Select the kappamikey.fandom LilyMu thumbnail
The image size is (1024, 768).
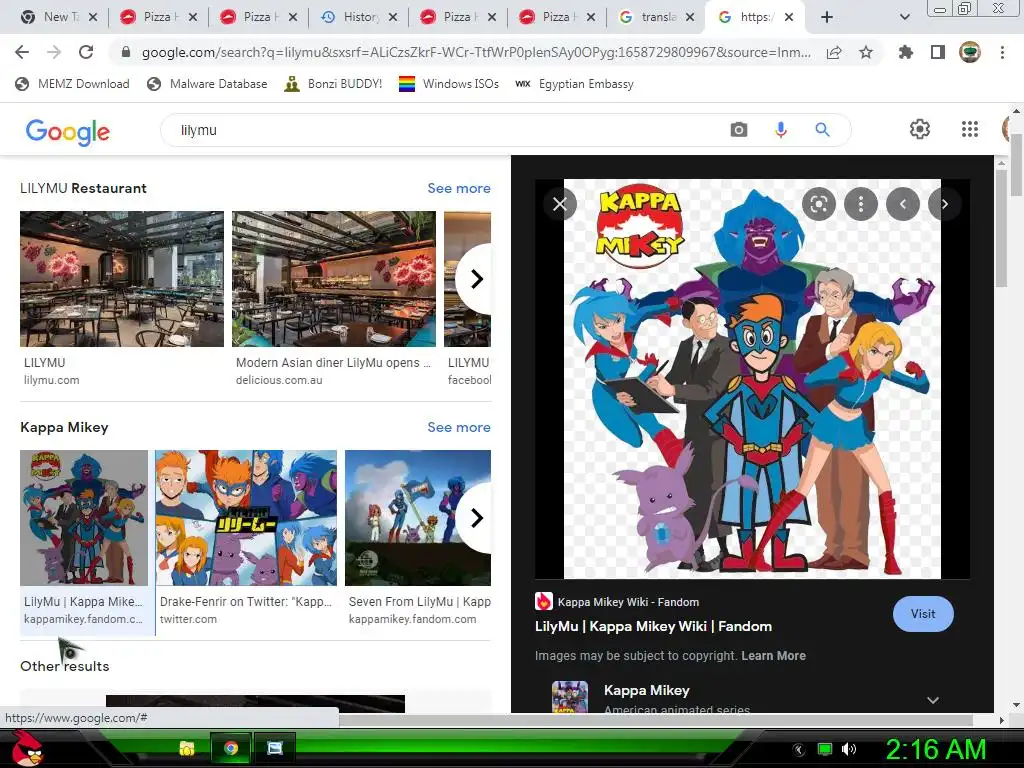coord(84,519)
